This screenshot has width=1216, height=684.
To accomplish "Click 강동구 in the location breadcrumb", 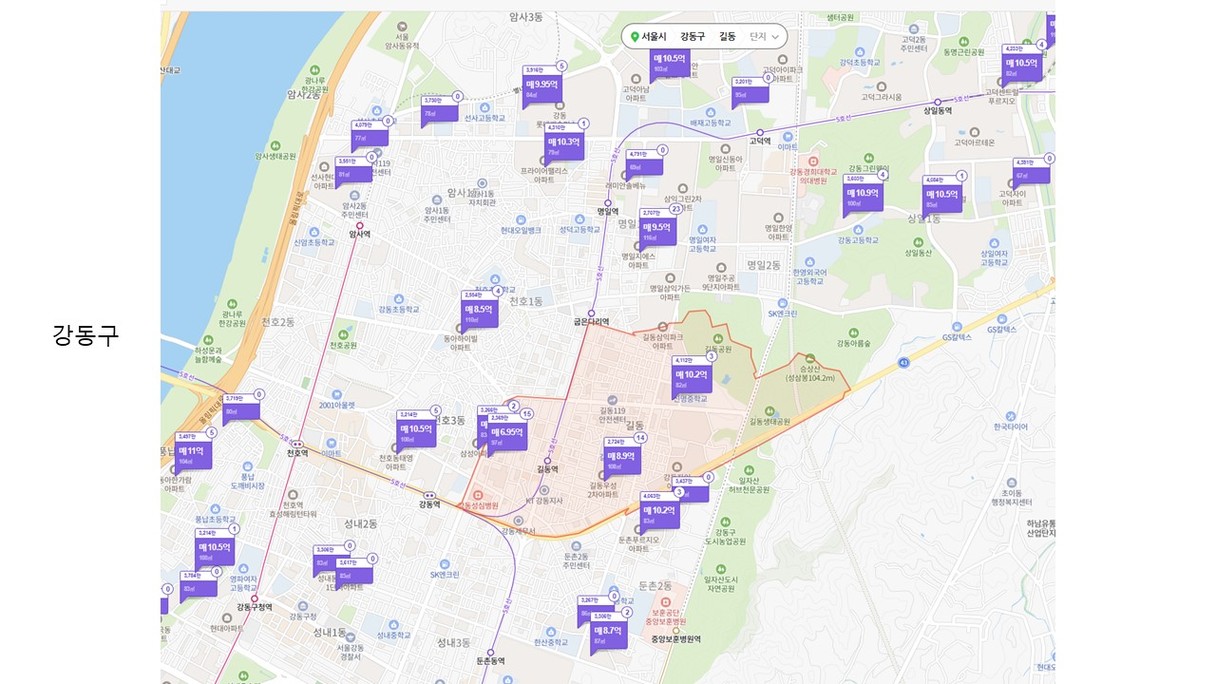I will (692, 37).
